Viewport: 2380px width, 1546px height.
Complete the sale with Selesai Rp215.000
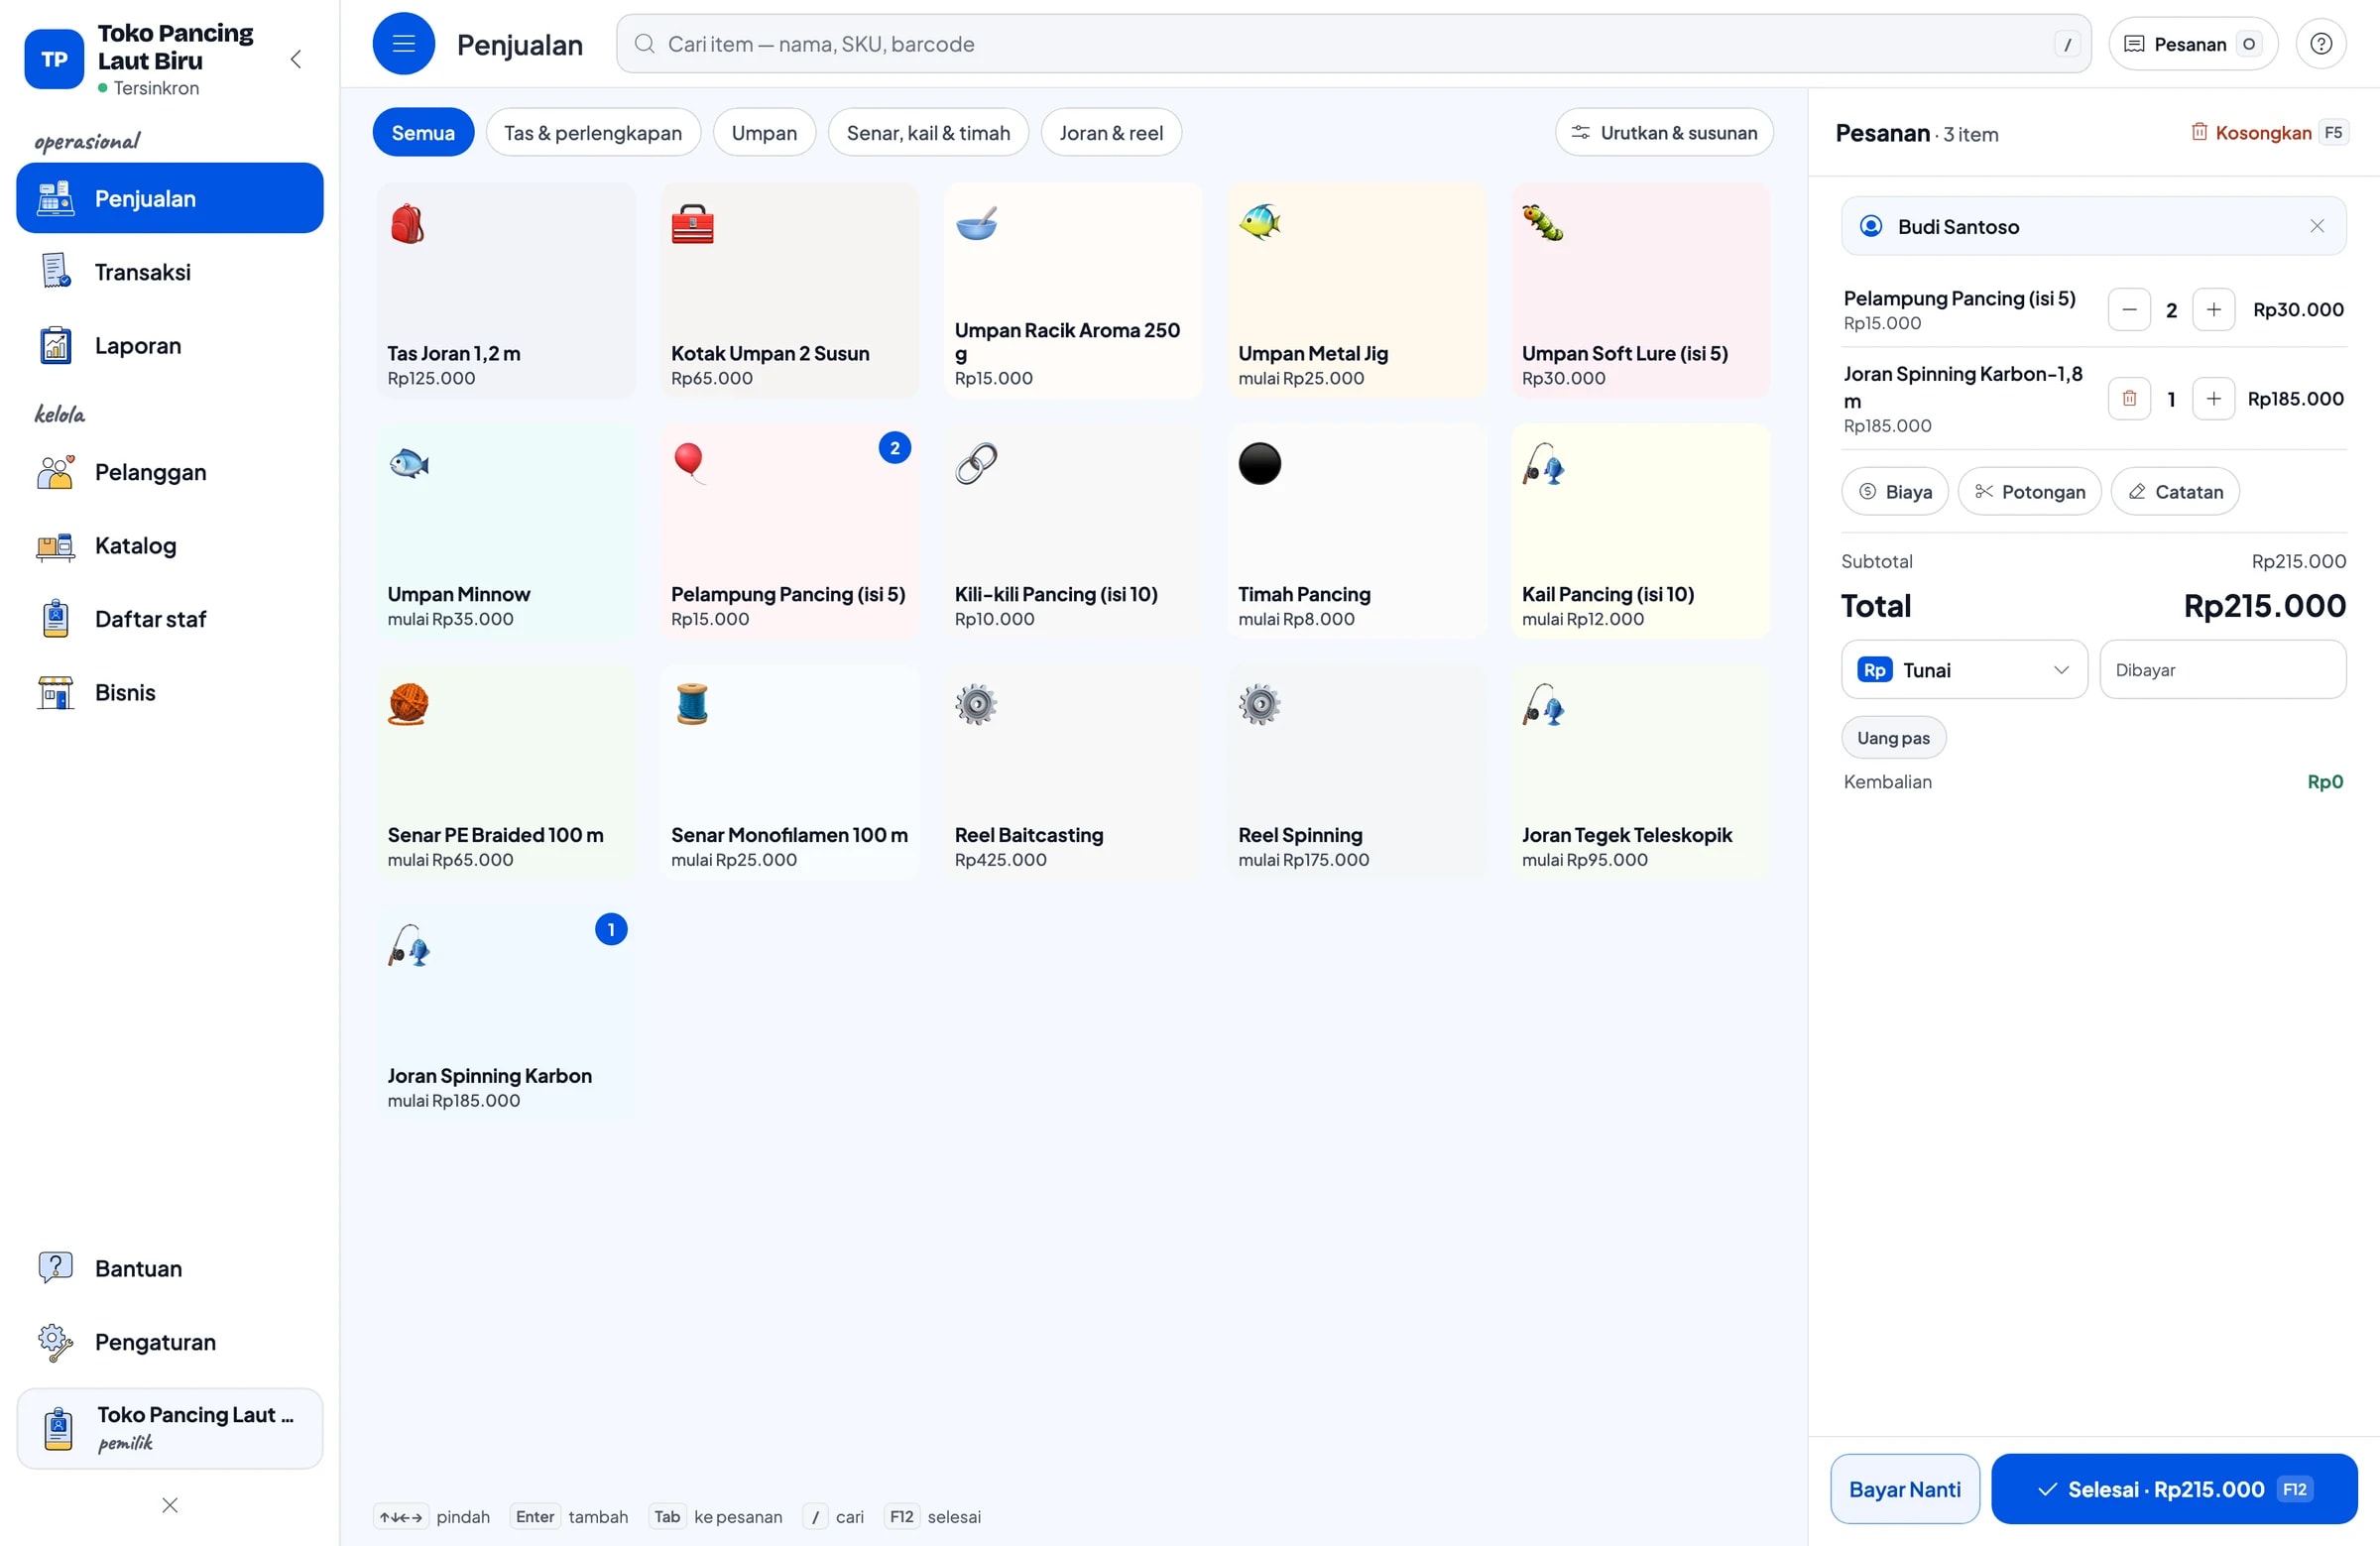[2174, 1489]
